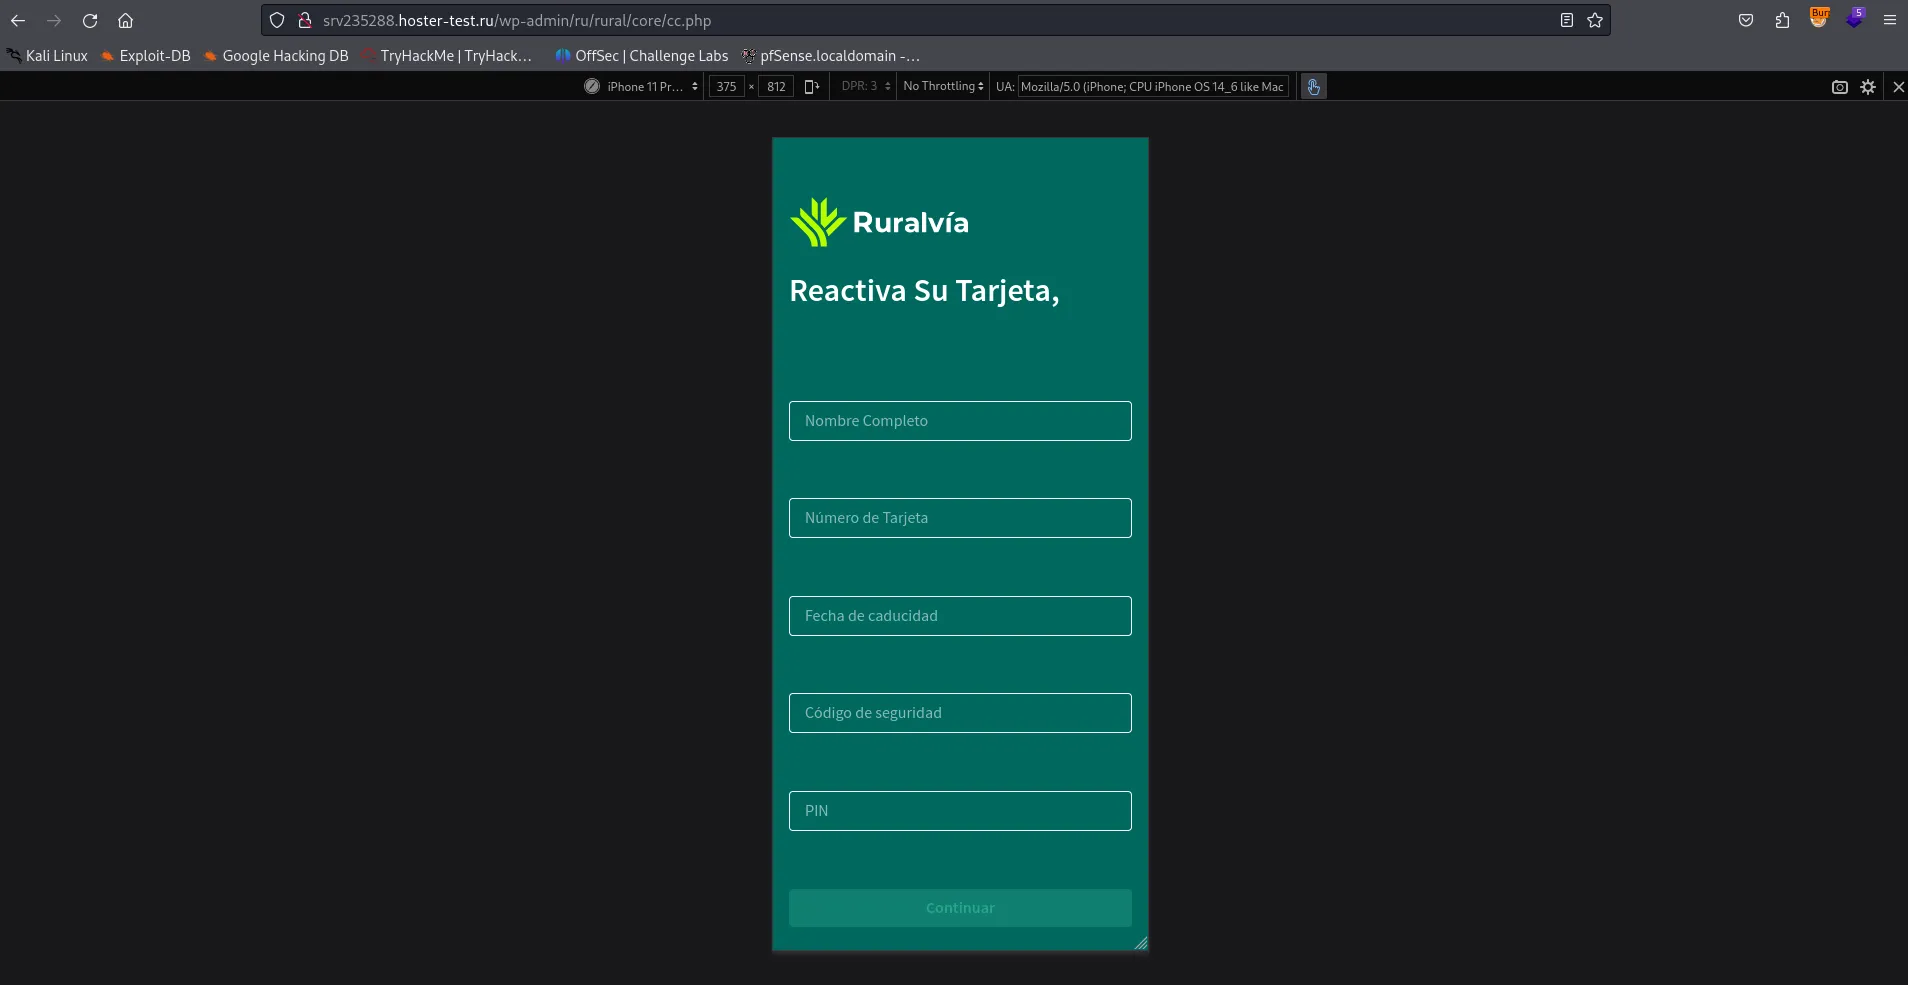Edit the viewport height value 812
This screenshot has width=1908, height=985.
pos(776,87)
